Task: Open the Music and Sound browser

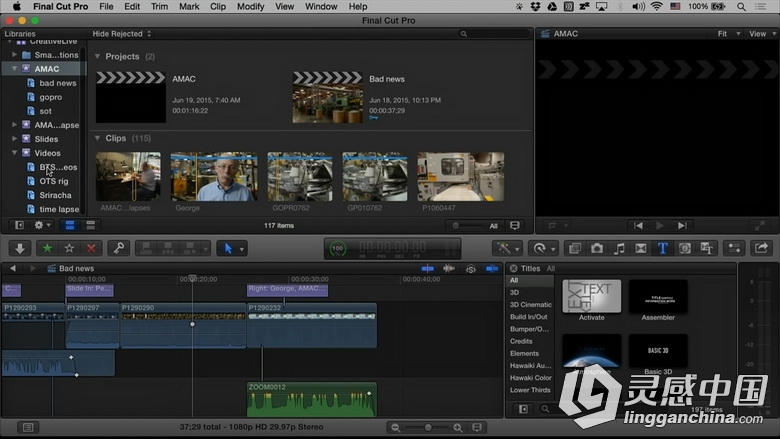Action: coord(619,248)
